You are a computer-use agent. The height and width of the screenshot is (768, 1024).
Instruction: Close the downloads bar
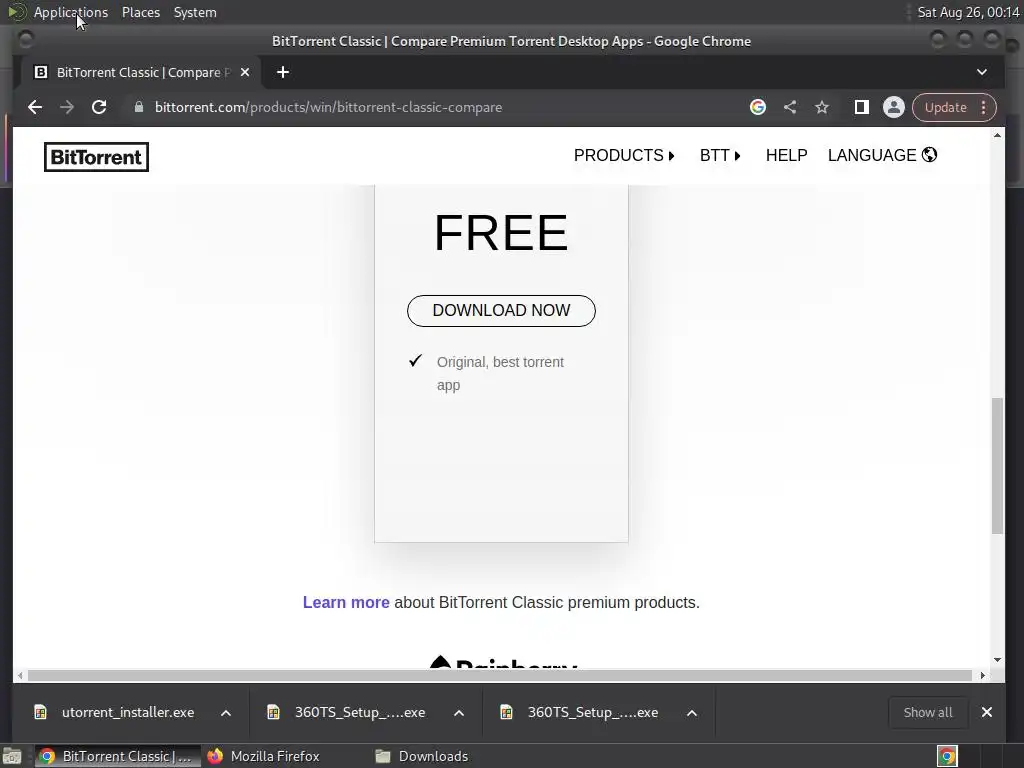pyautogui.click(x=987, y=712)
